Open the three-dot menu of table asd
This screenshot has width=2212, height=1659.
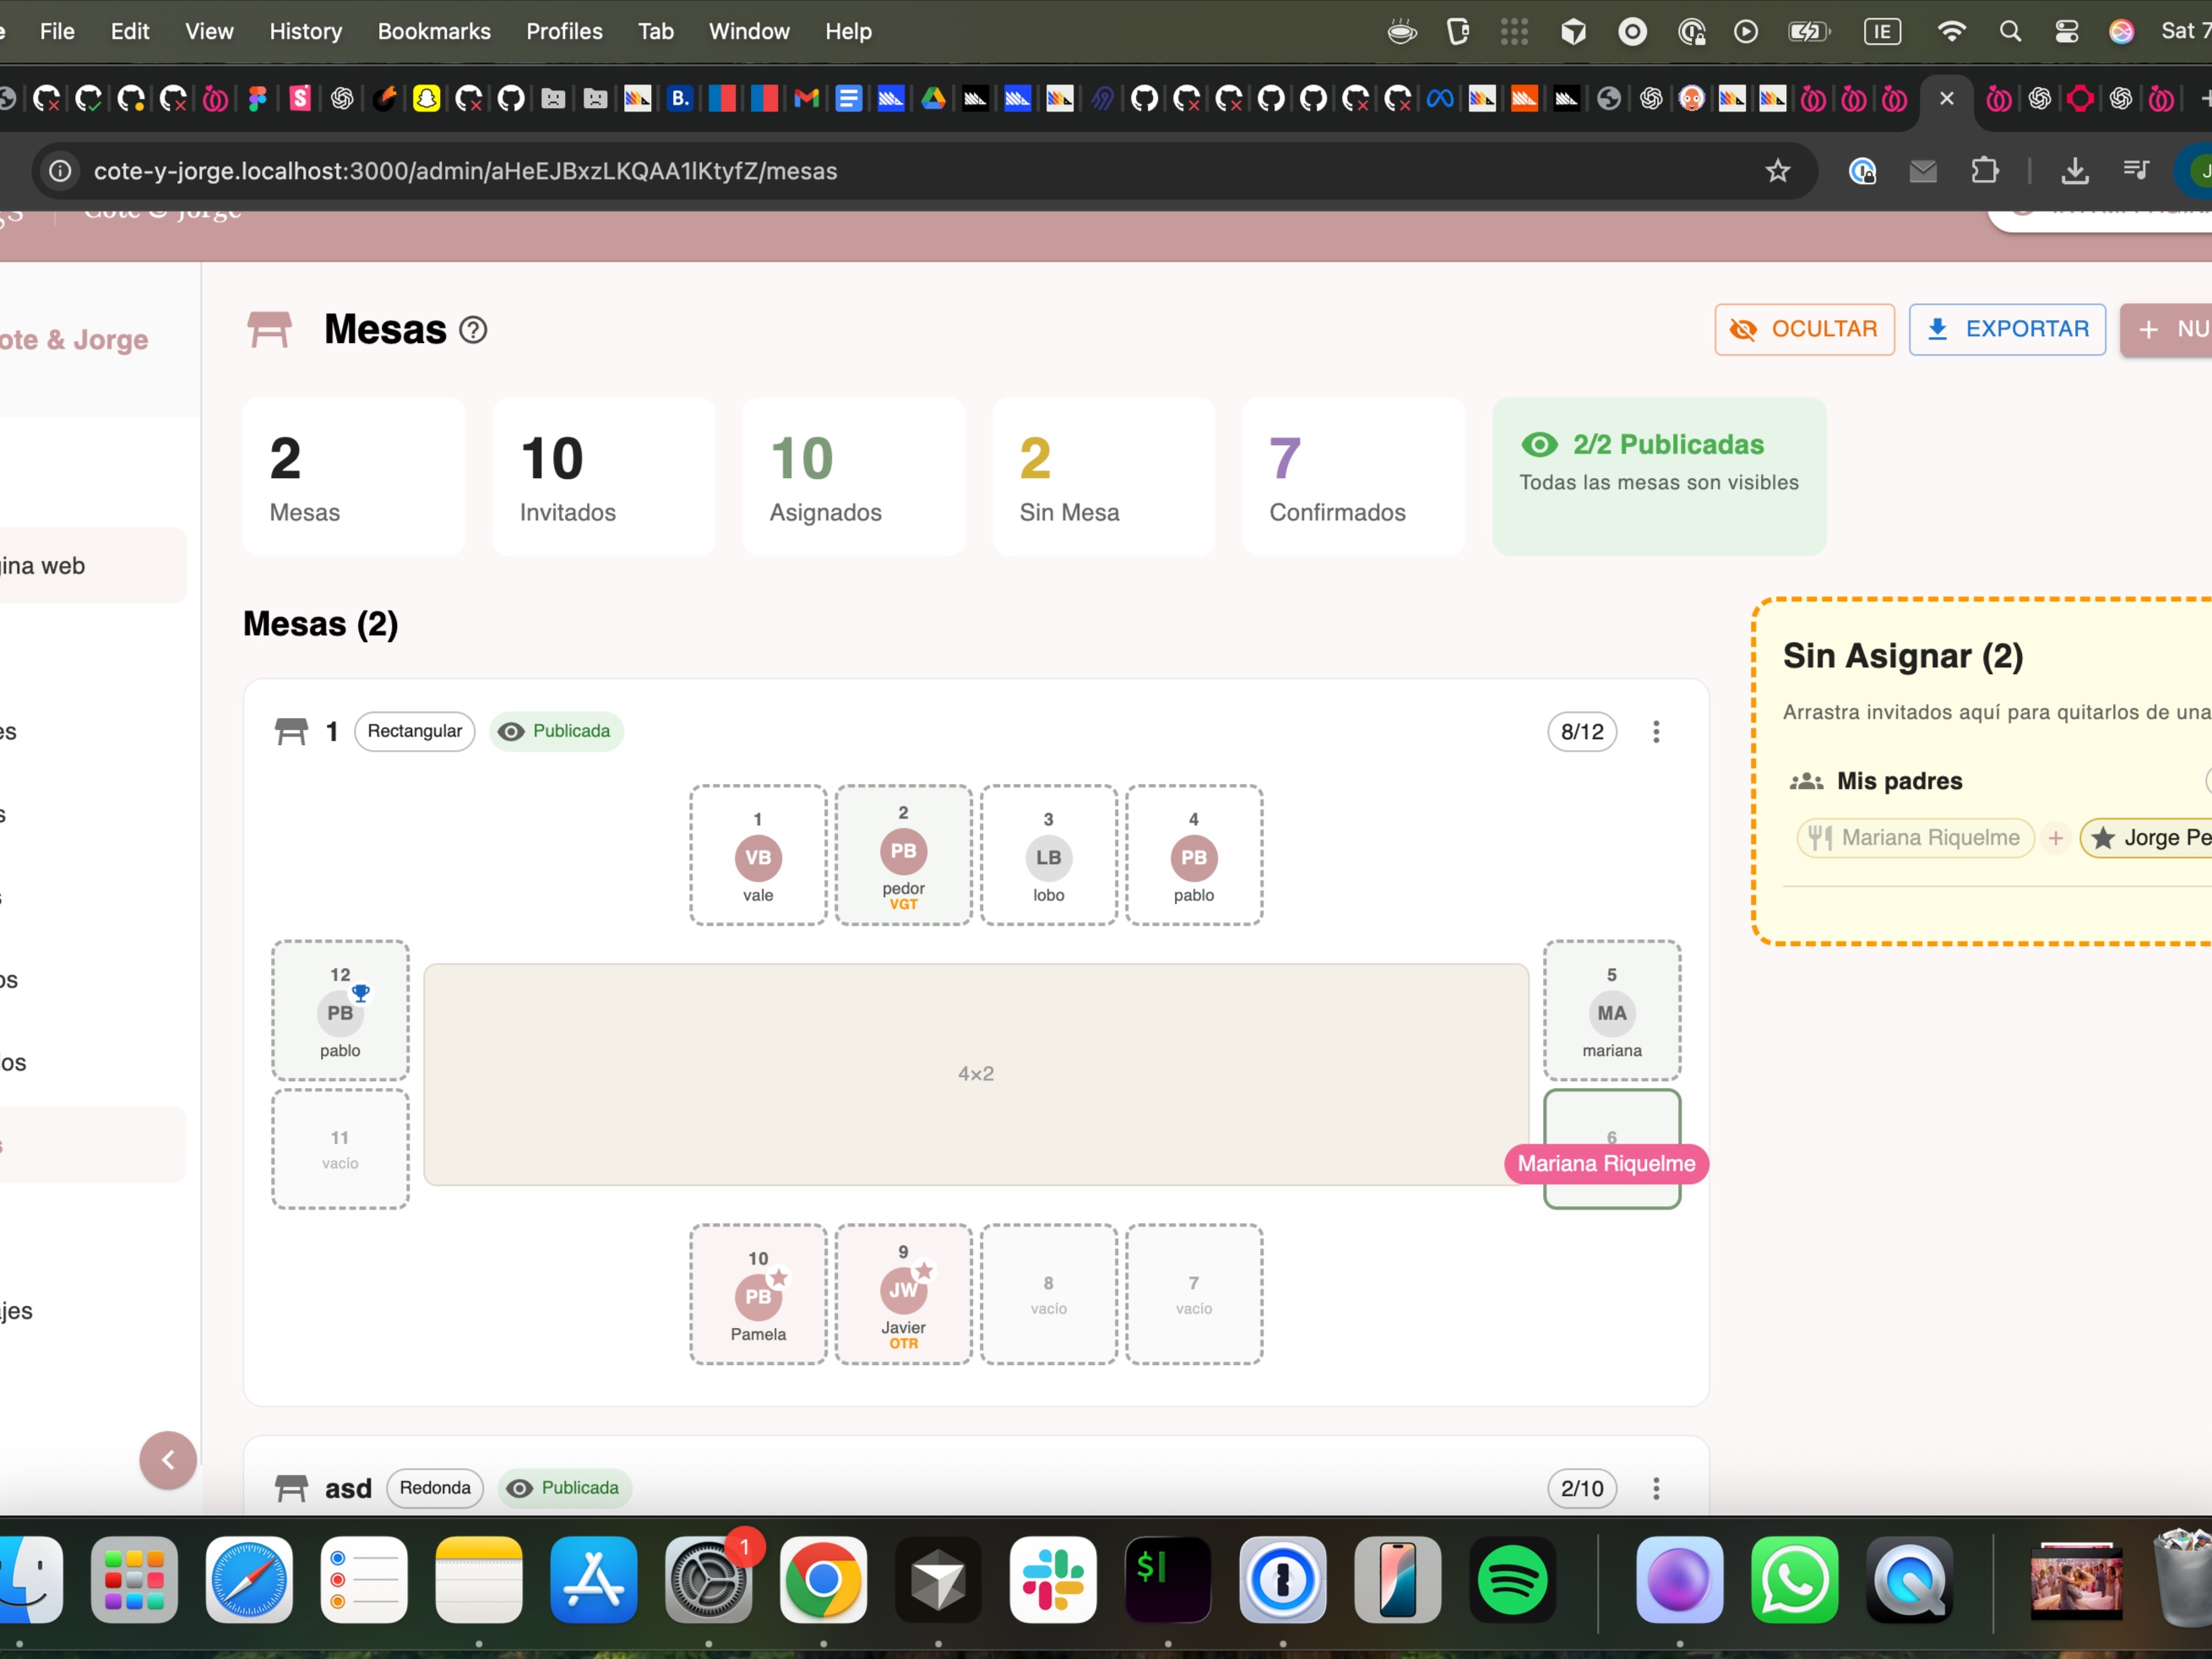click(x=1656, y=1488)
